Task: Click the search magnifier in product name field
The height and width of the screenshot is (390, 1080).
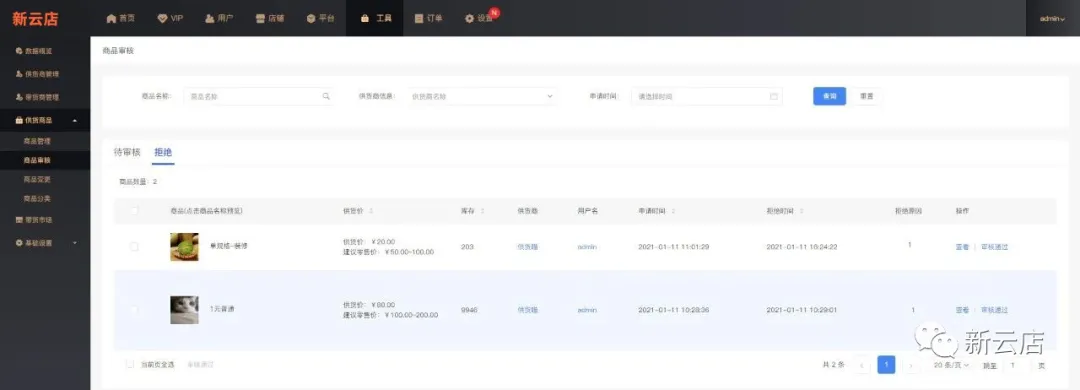Action: click(326, 96)
